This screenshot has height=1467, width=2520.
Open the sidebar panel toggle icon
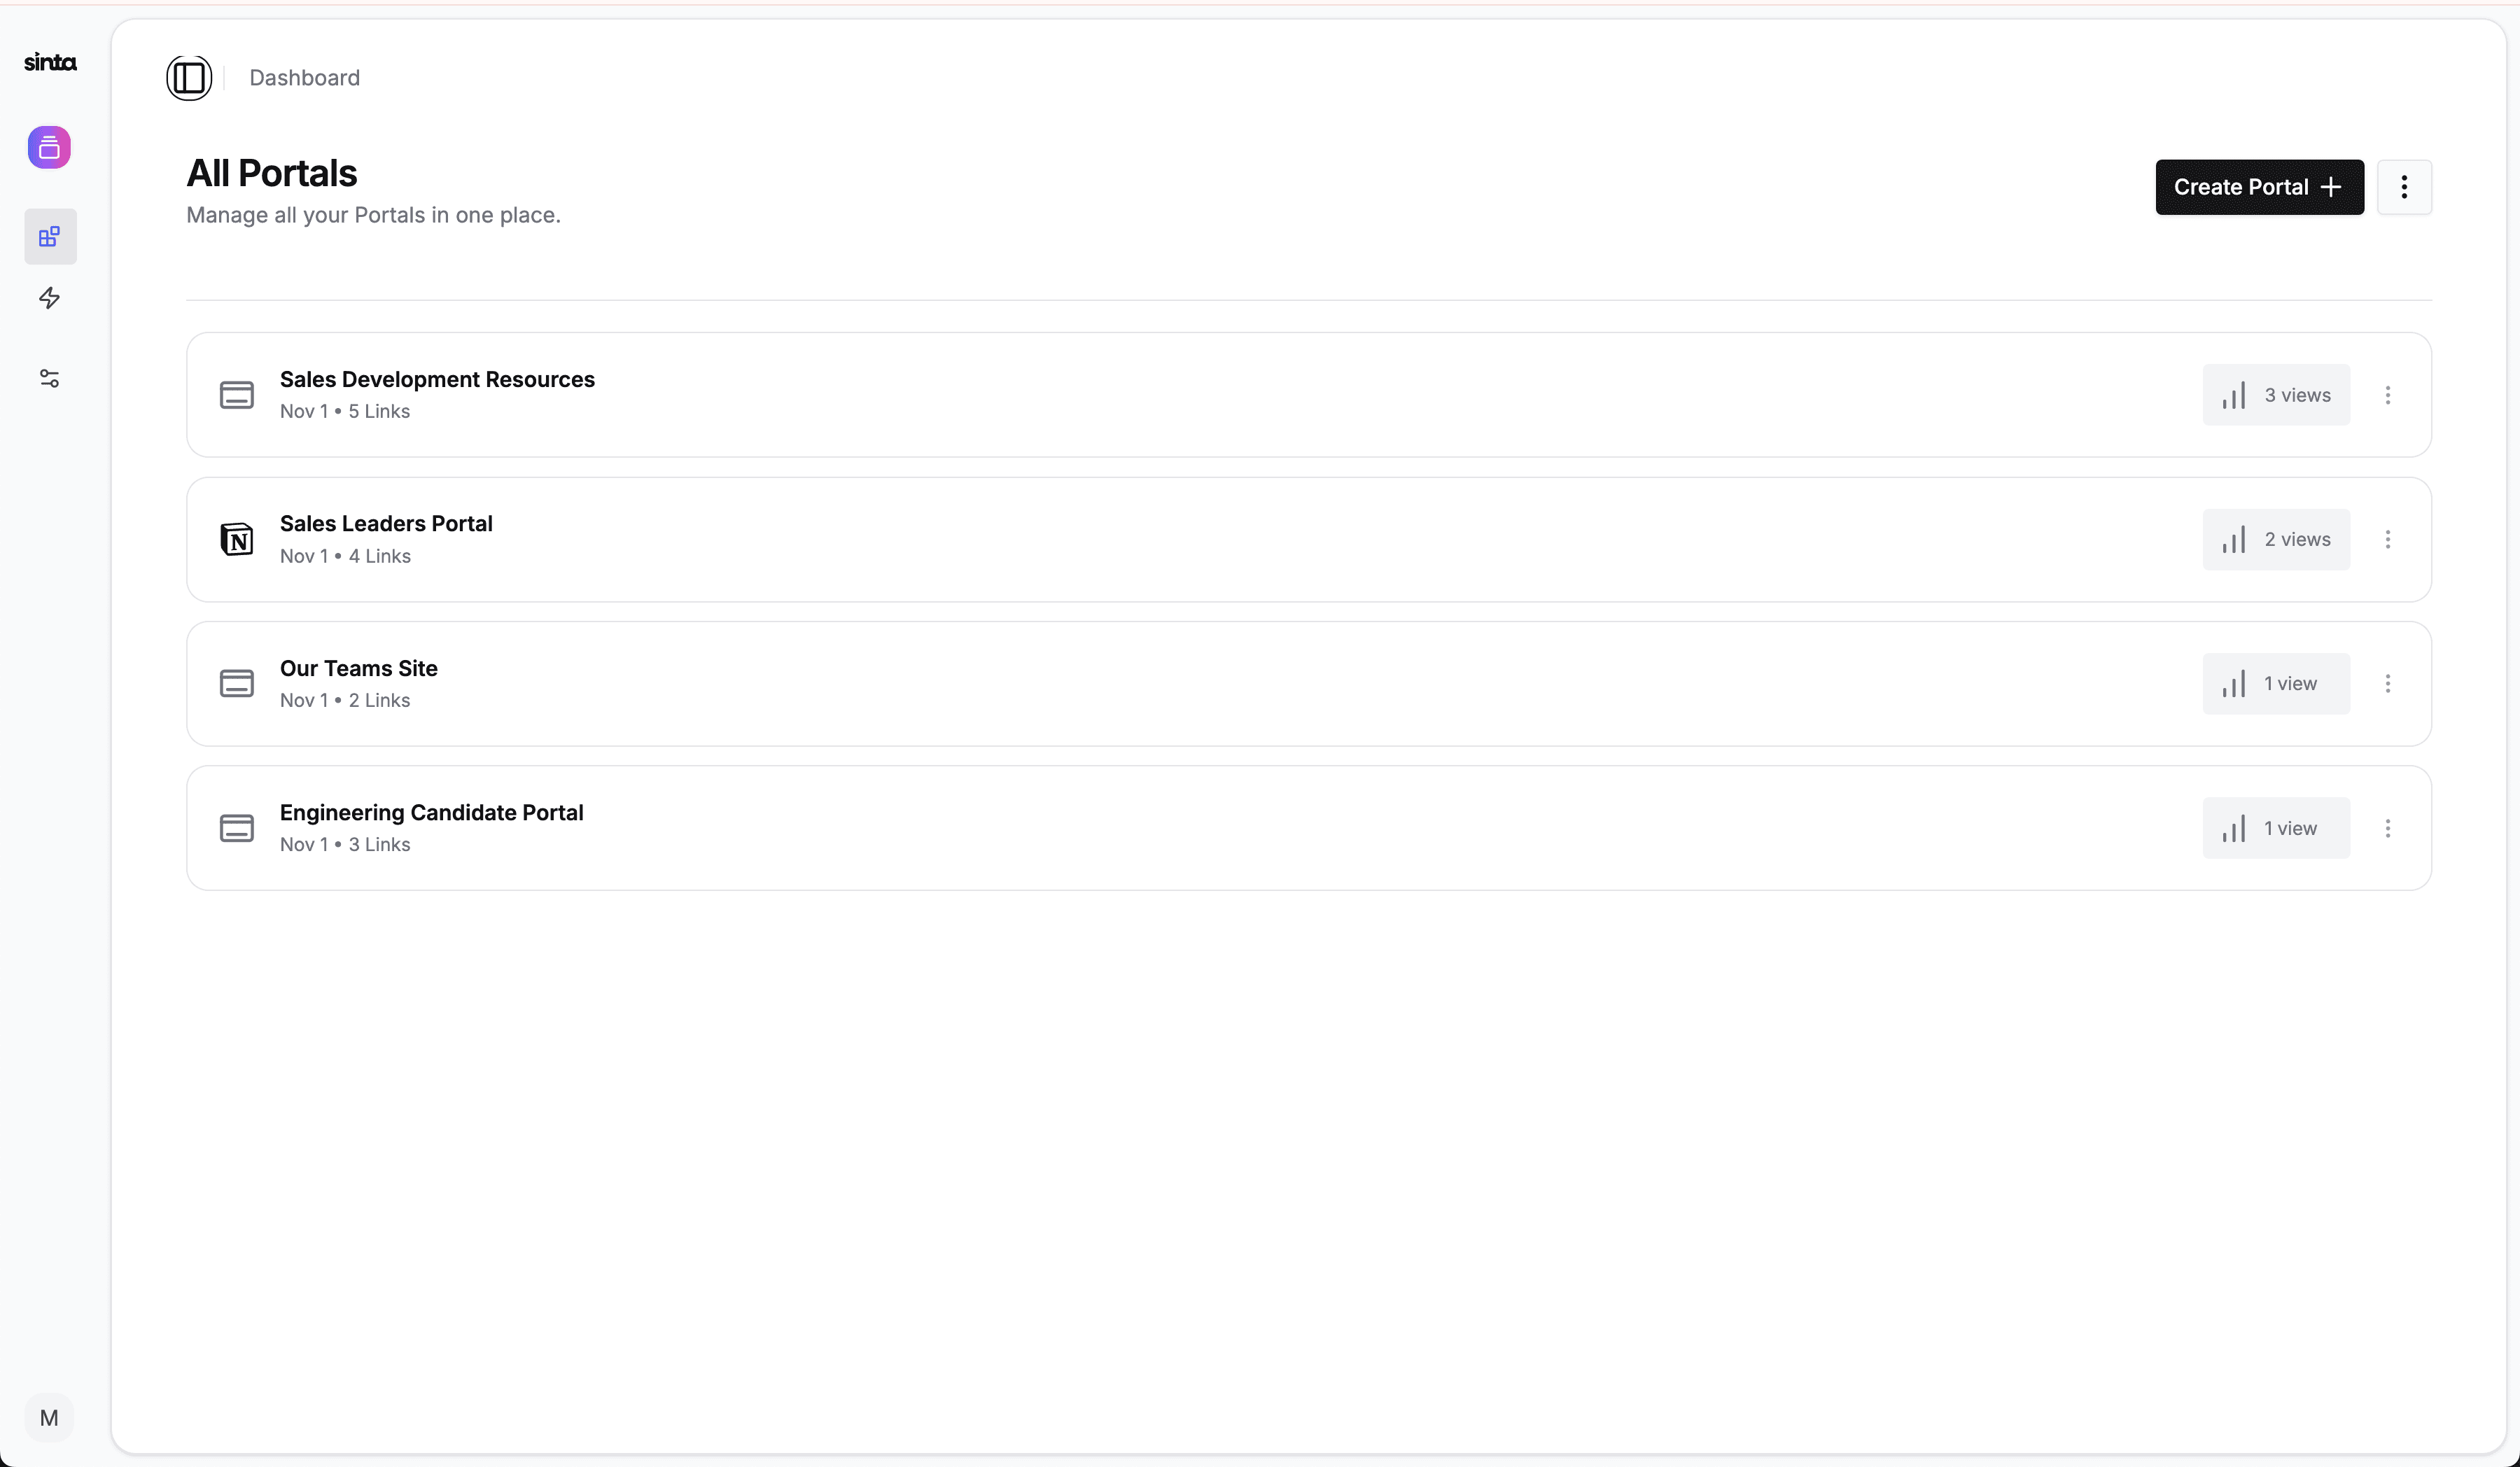pyautogui.click(x=188, y=77)
